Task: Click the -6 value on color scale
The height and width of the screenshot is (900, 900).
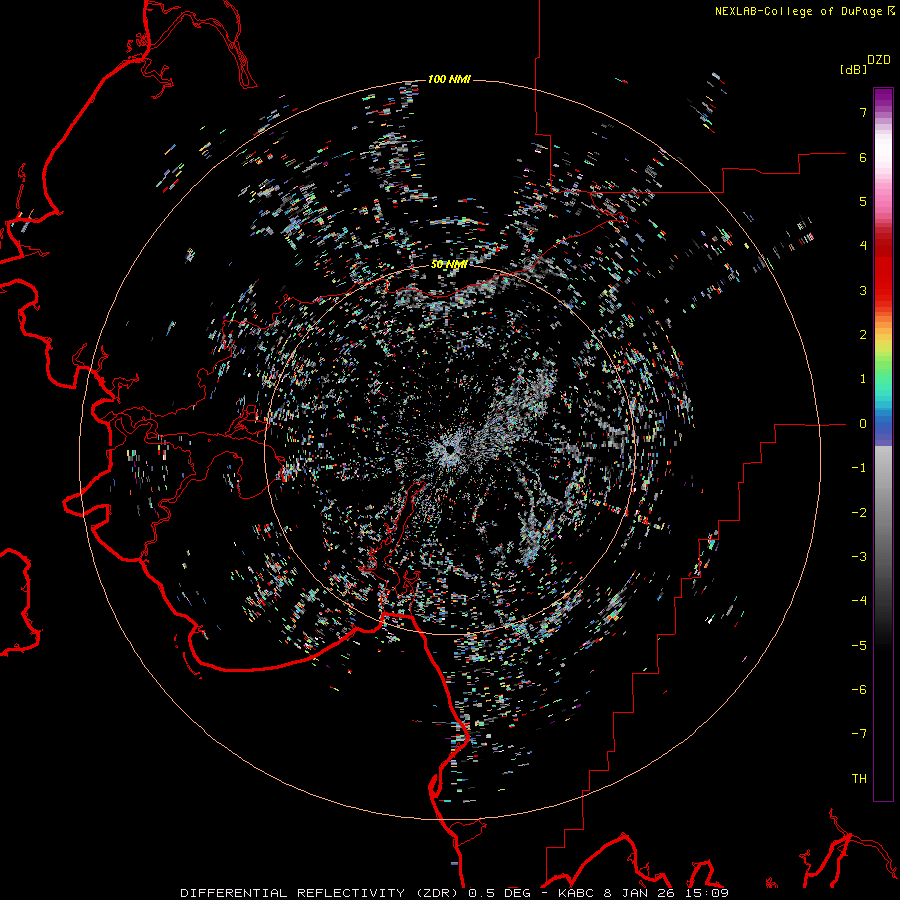Action: pyautogui.click(x=859, y=690)
